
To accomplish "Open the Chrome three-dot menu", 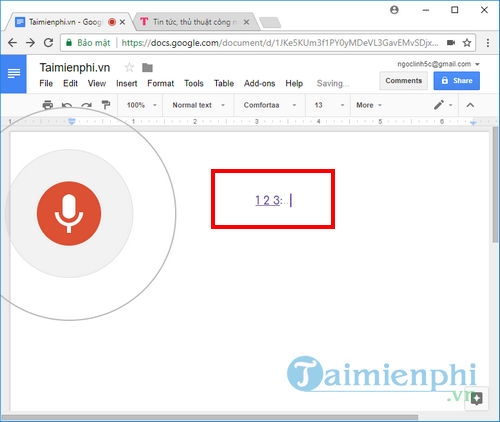I will [488, 43].
